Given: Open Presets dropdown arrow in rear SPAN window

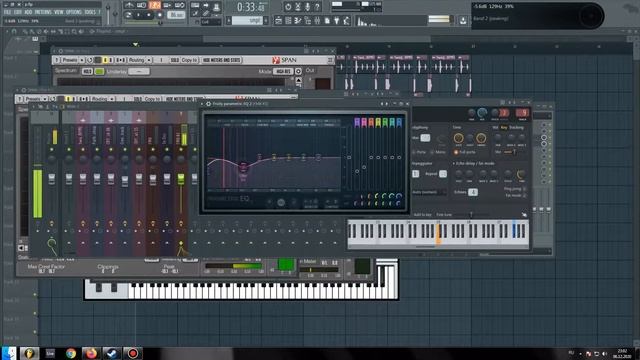Looking at the screenshot, I should (x=45, y=99).
